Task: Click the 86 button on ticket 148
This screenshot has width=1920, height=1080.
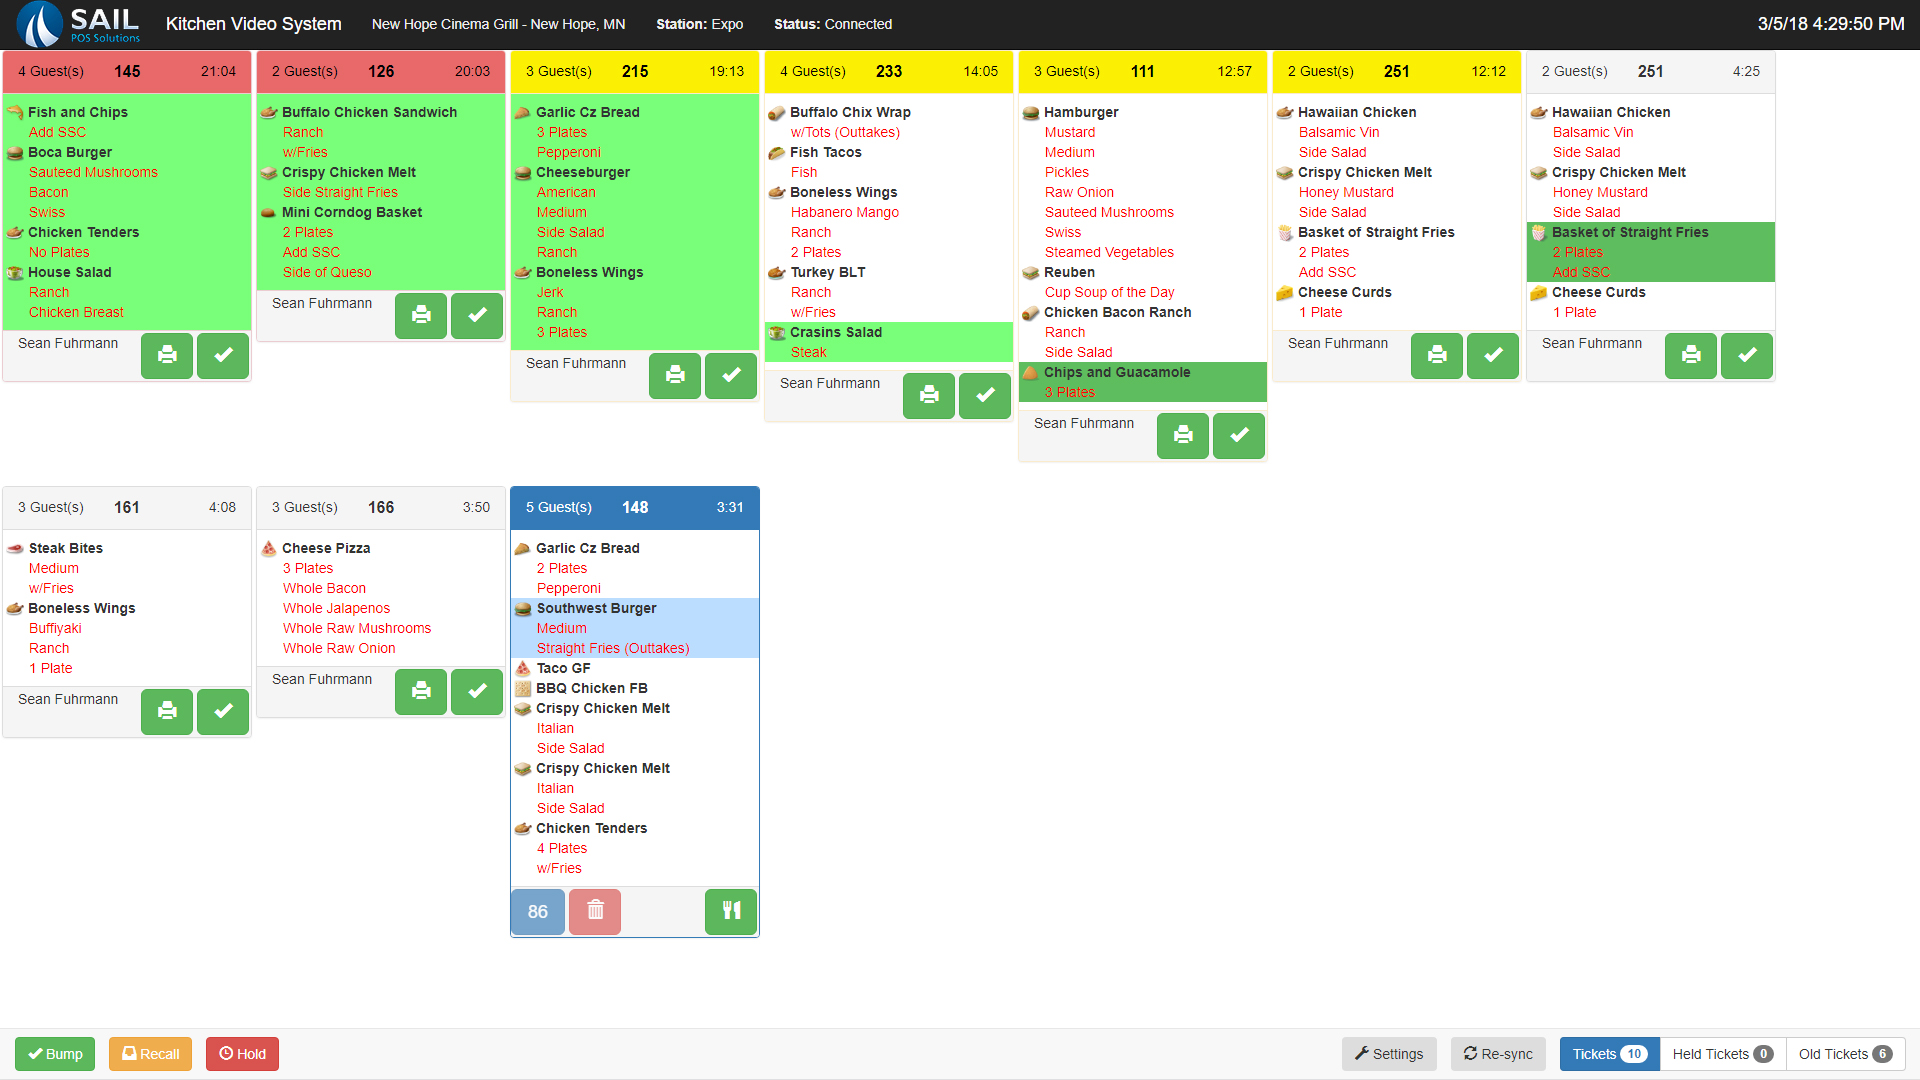Action: coord(538,911)
